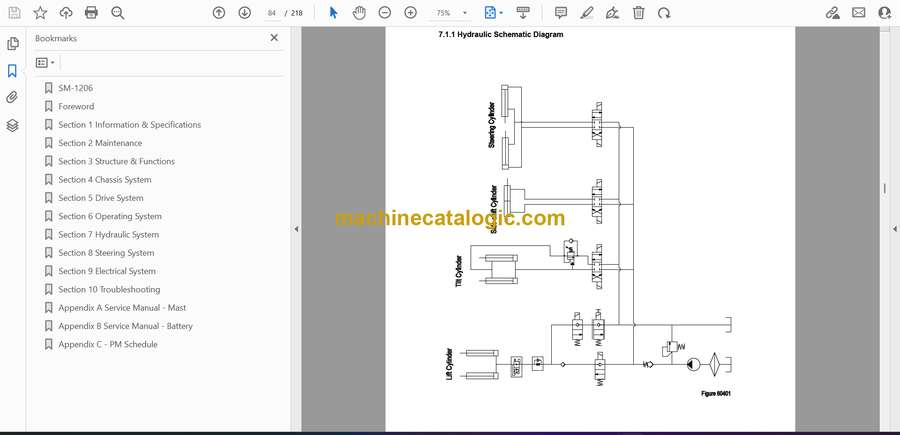Select the Highlight text pen tool
This screenshot has height=435, width=900.
pyautogui.click(x=587, y=13)
